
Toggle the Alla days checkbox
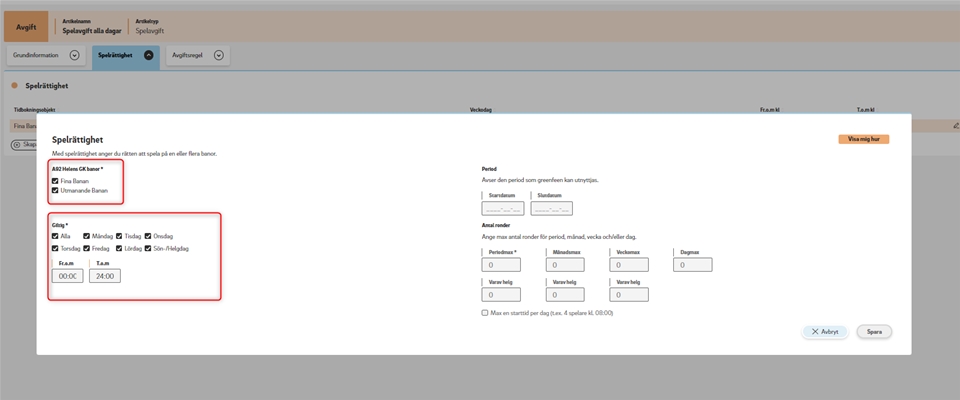55,237
